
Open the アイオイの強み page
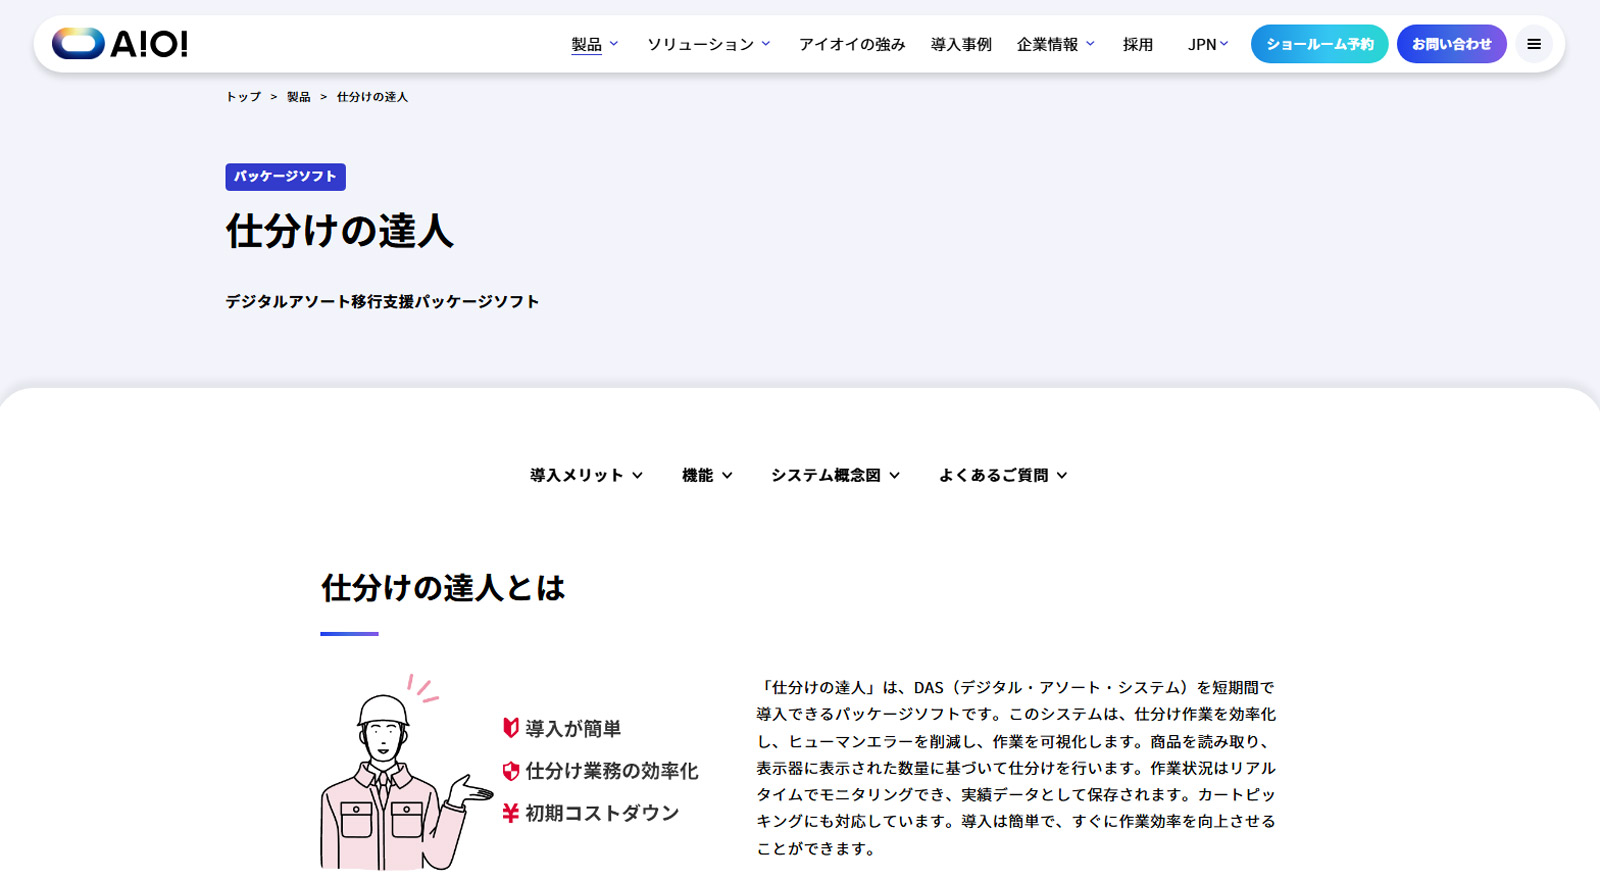click(x=852, y=44)
